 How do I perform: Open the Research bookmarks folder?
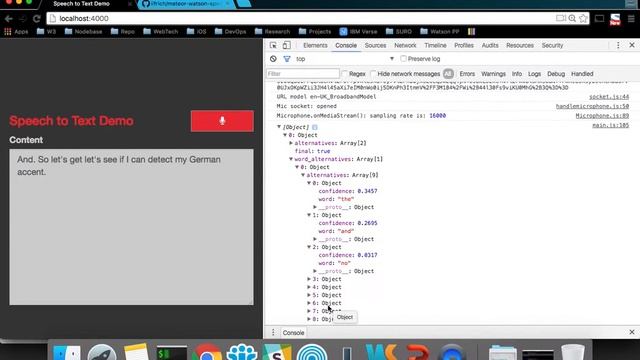272,31
